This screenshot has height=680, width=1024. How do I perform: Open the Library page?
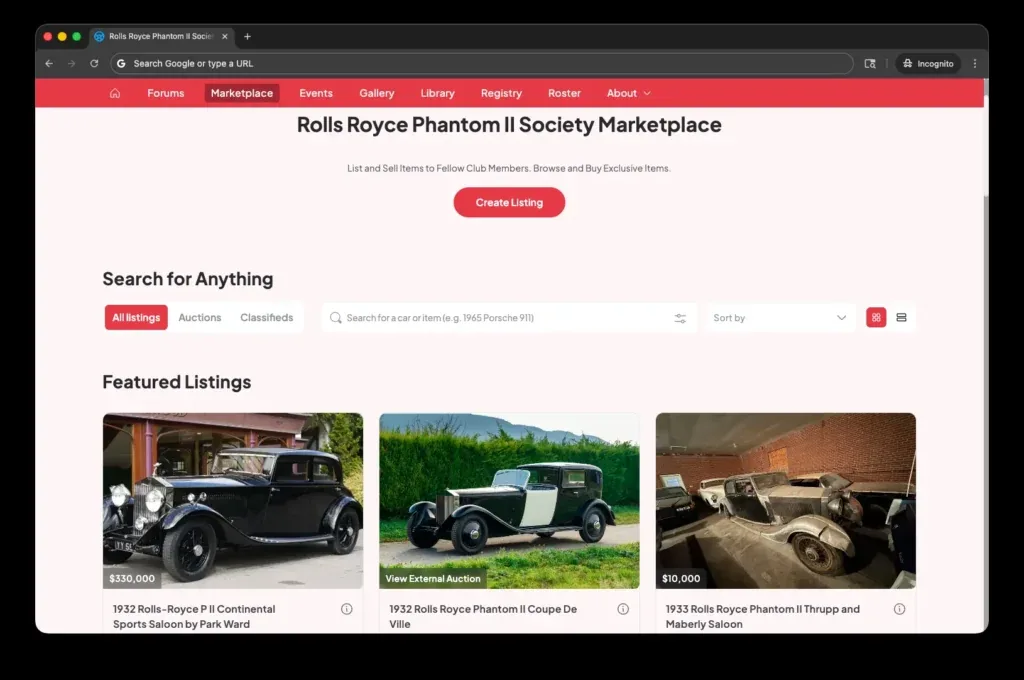[x=438, y=93]
